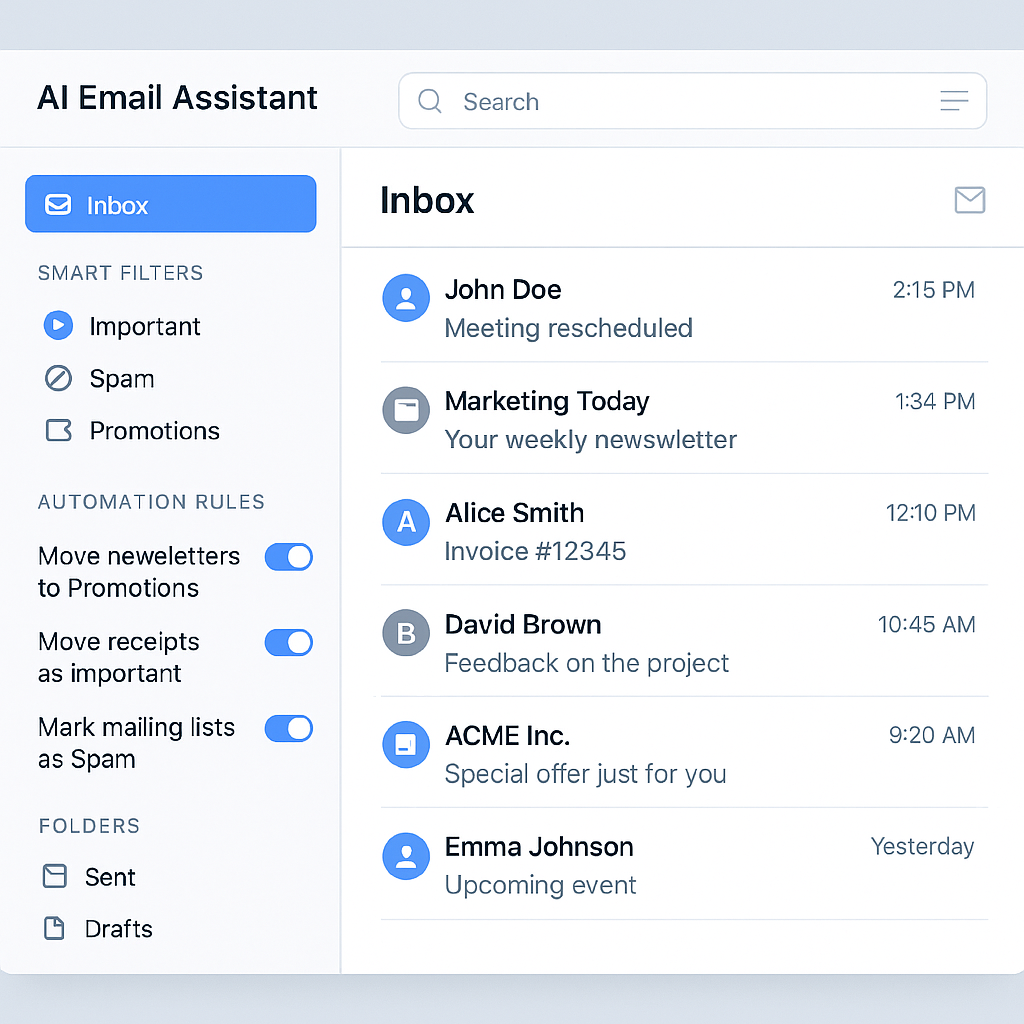1024x1024 pixels.
Task: Open the Special offer just for you email
Action: tap(684, 753)
